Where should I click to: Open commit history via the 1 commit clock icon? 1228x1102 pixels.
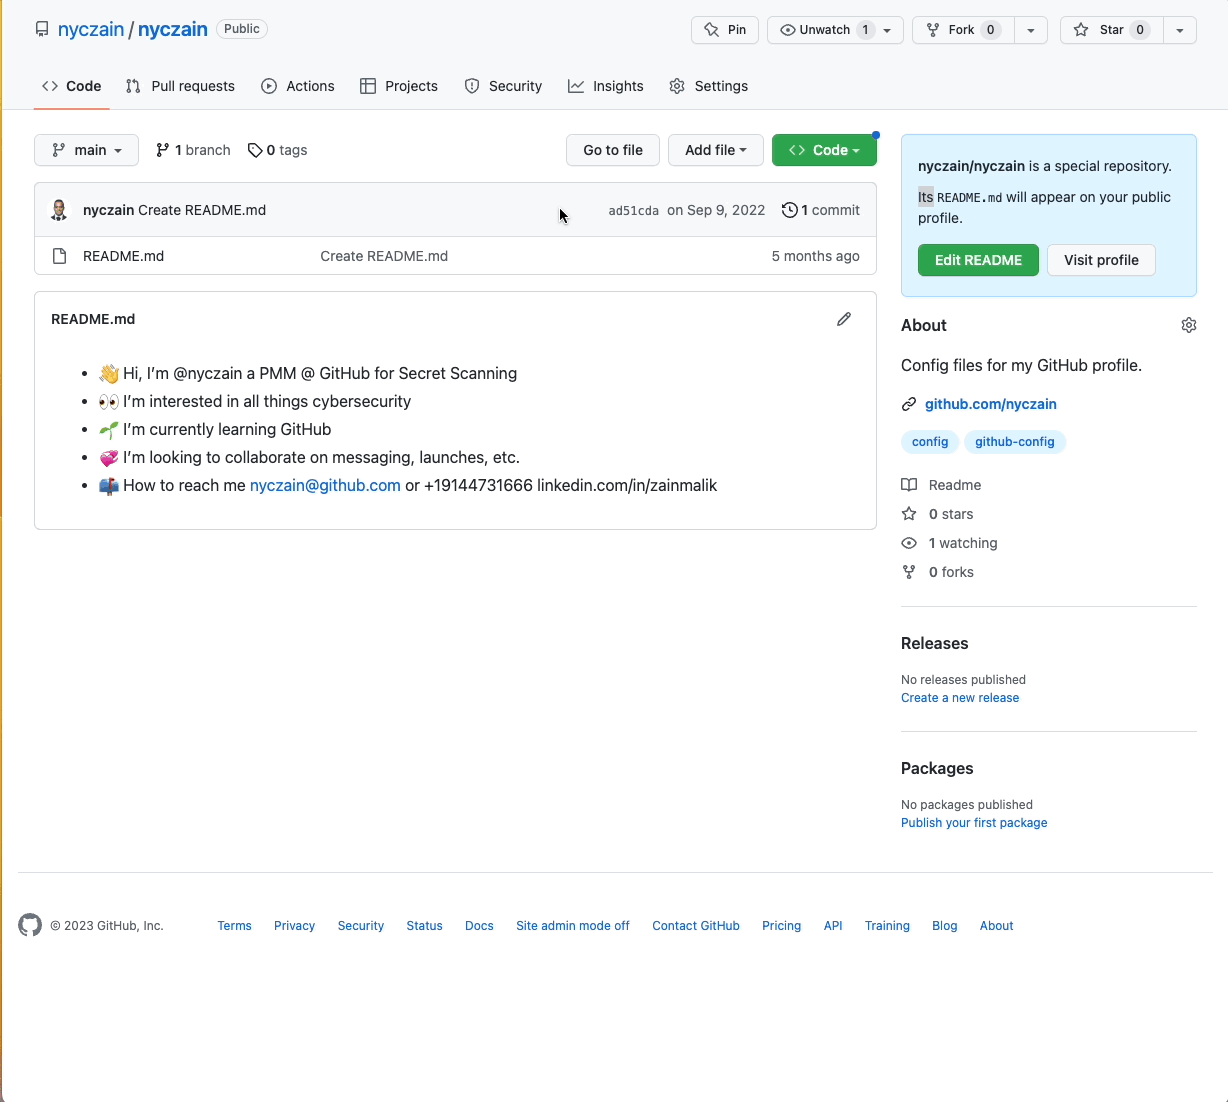(x=790, y=210)
